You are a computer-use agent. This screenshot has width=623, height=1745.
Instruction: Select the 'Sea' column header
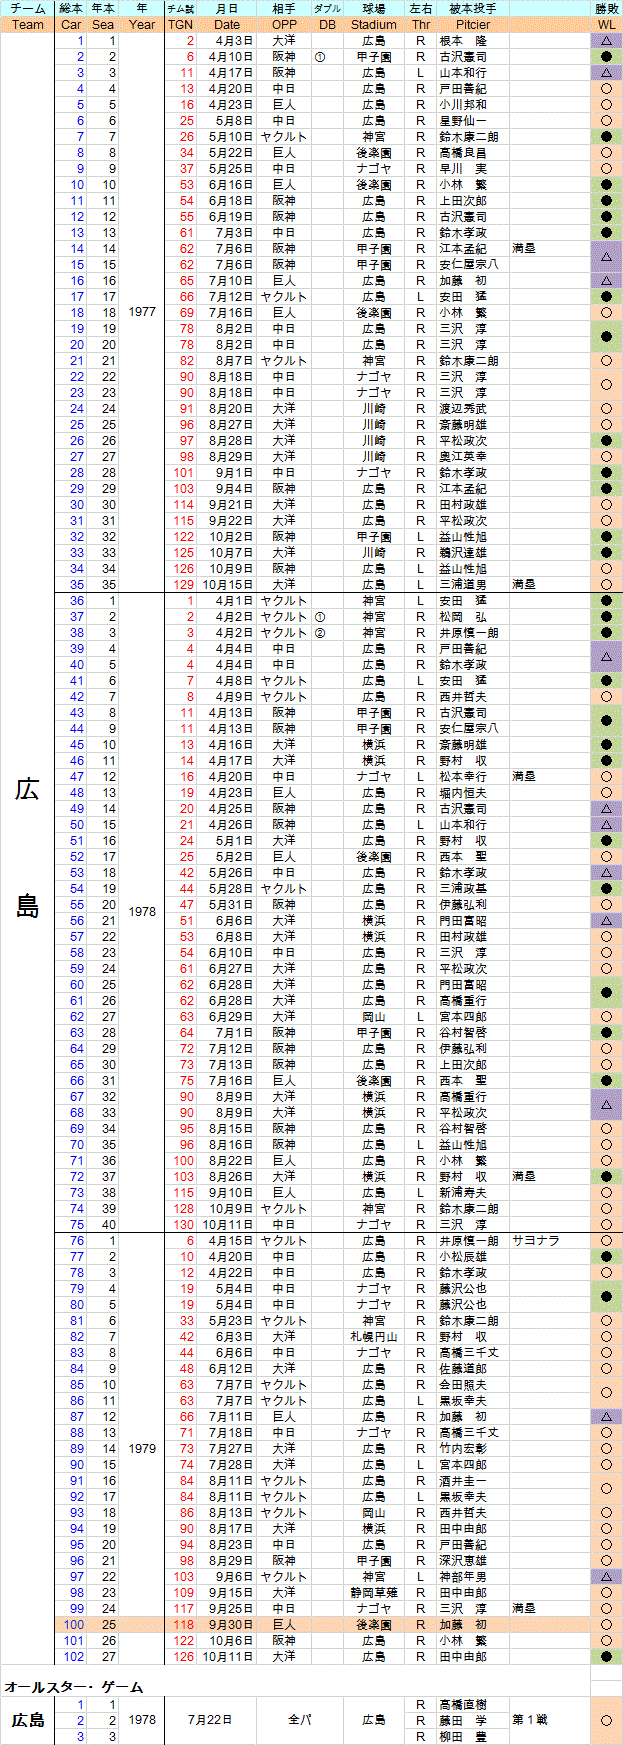pos(103,25)
